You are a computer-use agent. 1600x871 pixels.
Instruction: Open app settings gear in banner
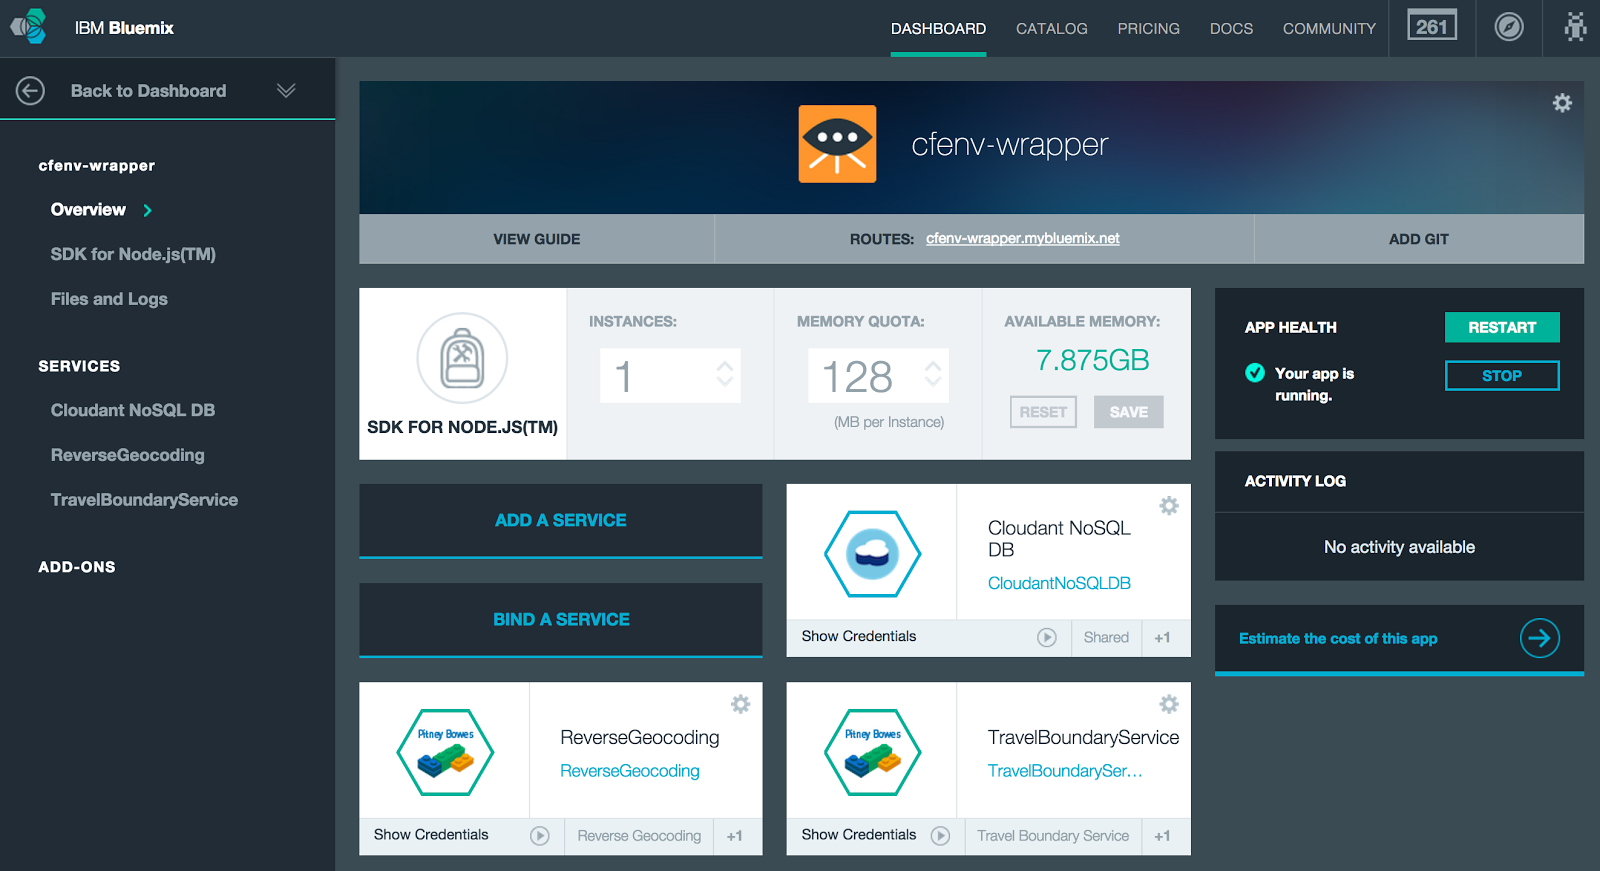point(1562,103)
